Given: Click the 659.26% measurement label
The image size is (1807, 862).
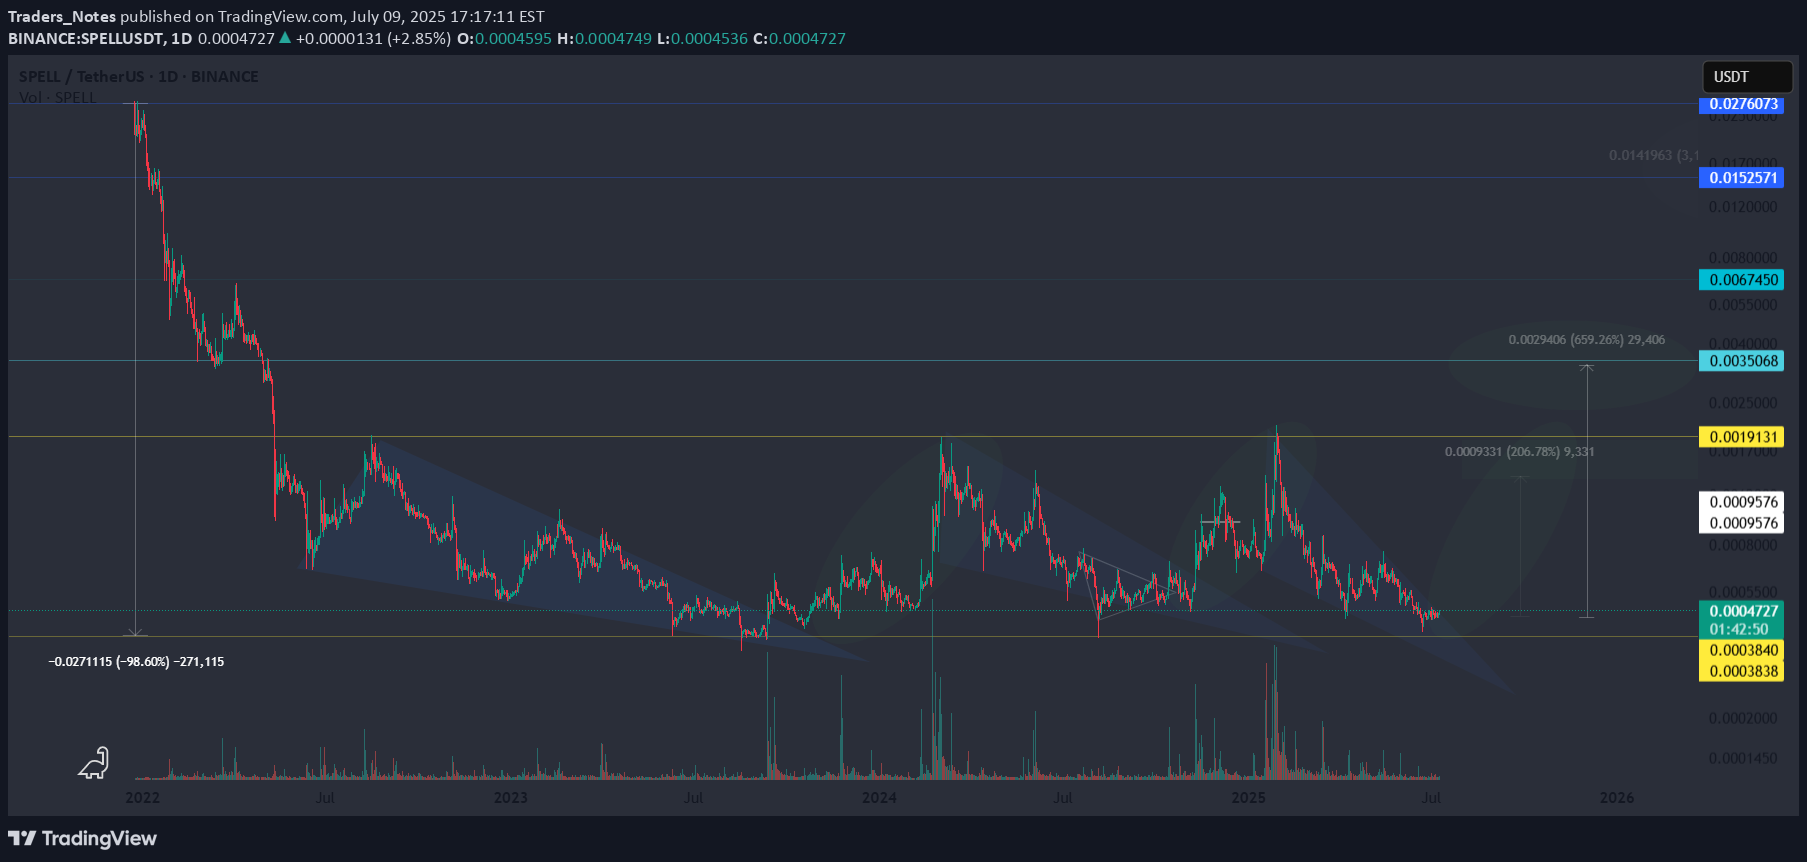Looking at the screenshot, I should [x=1586, y=340].
